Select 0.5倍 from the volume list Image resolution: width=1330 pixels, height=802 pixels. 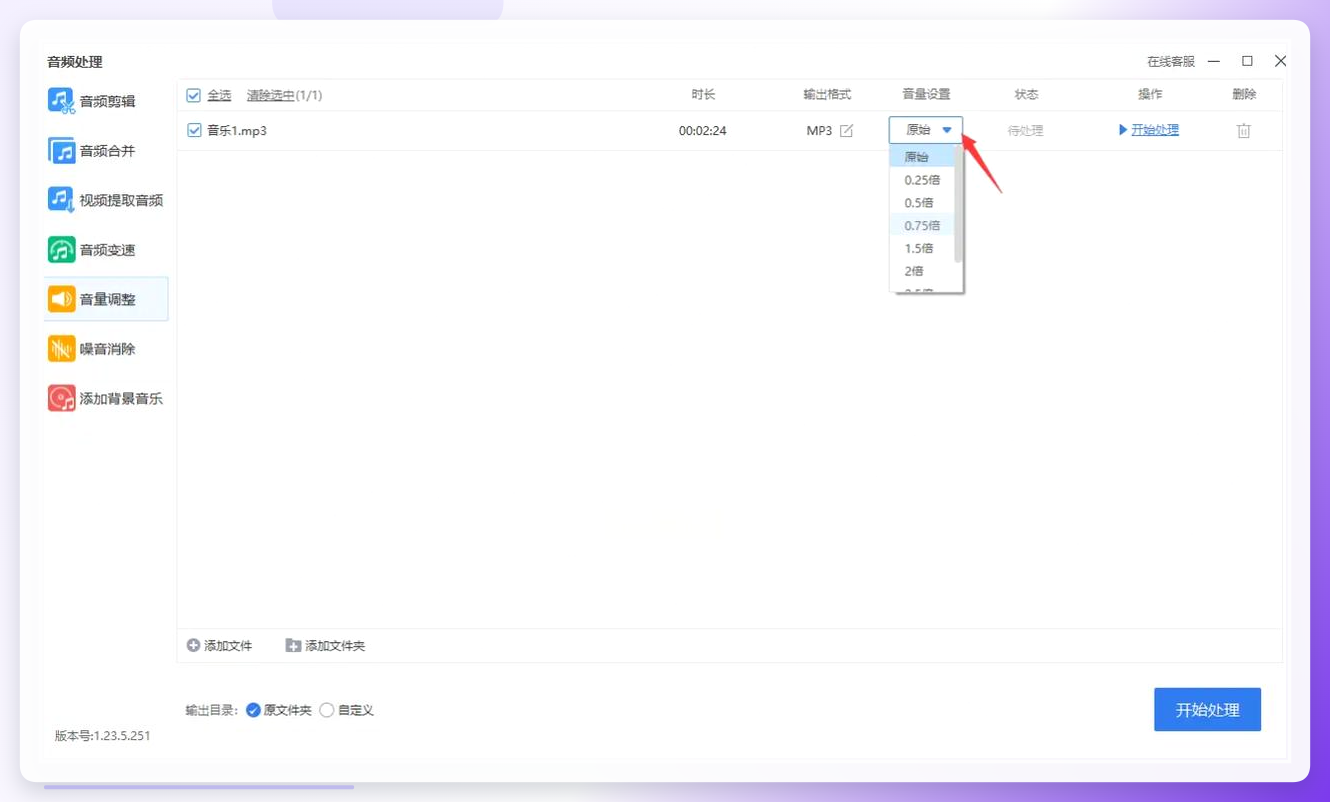click(x=922, y=203)
